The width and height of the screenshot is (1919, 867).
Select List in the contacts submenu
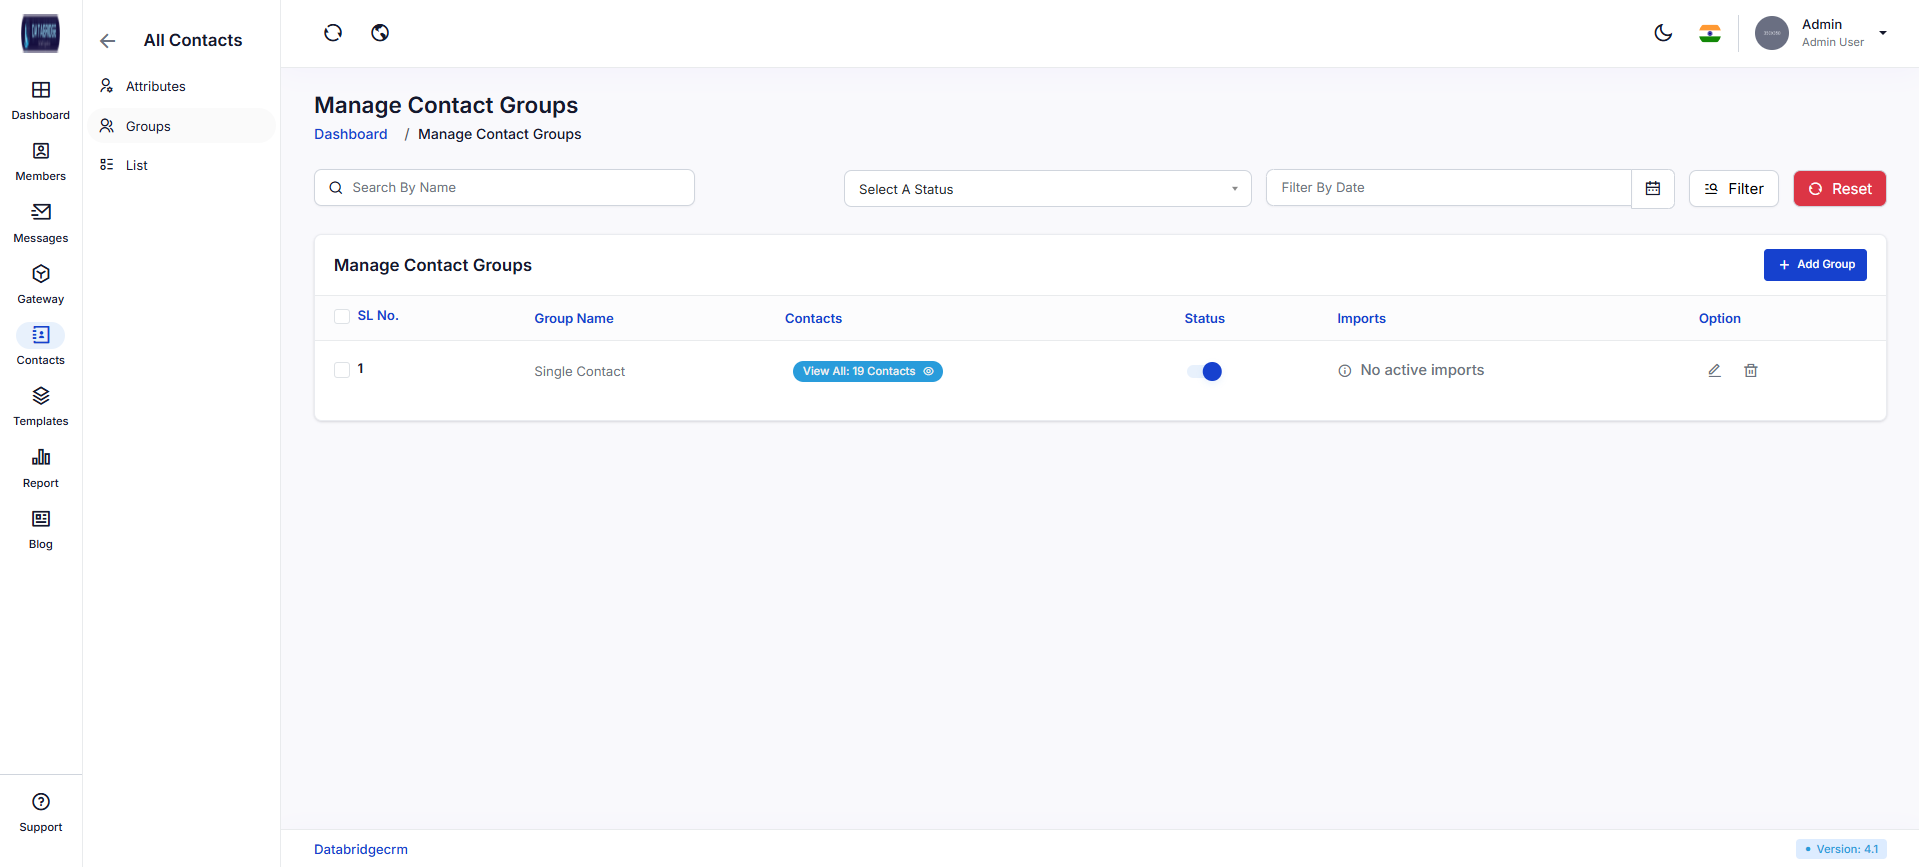pyautogui.click(x=137, y=166)
